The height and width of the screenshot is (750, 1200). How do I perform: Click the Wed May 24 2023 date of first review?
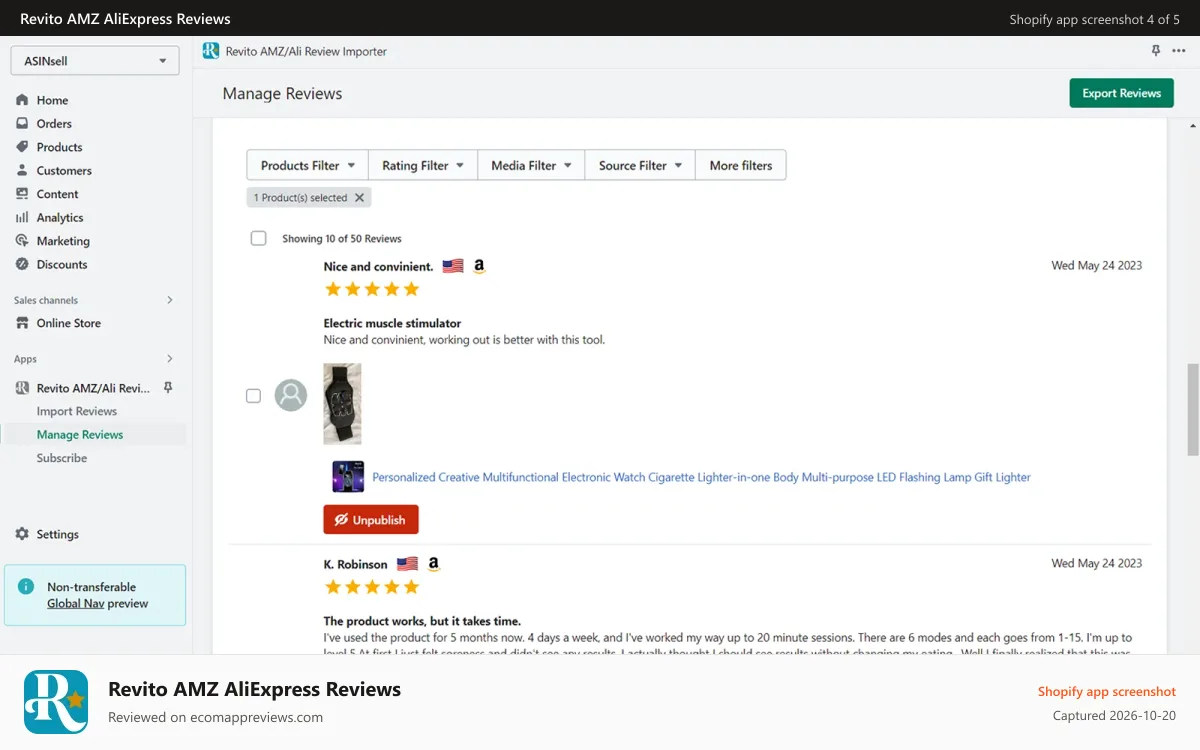tap(1096, 266)
